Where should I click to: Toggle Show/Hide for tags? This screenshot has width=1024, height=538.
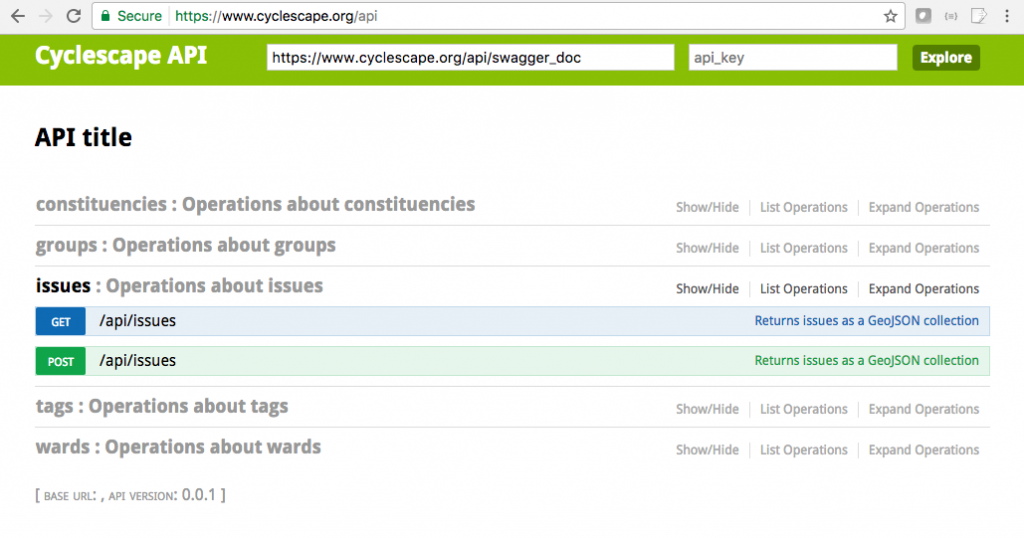[707, 409]
